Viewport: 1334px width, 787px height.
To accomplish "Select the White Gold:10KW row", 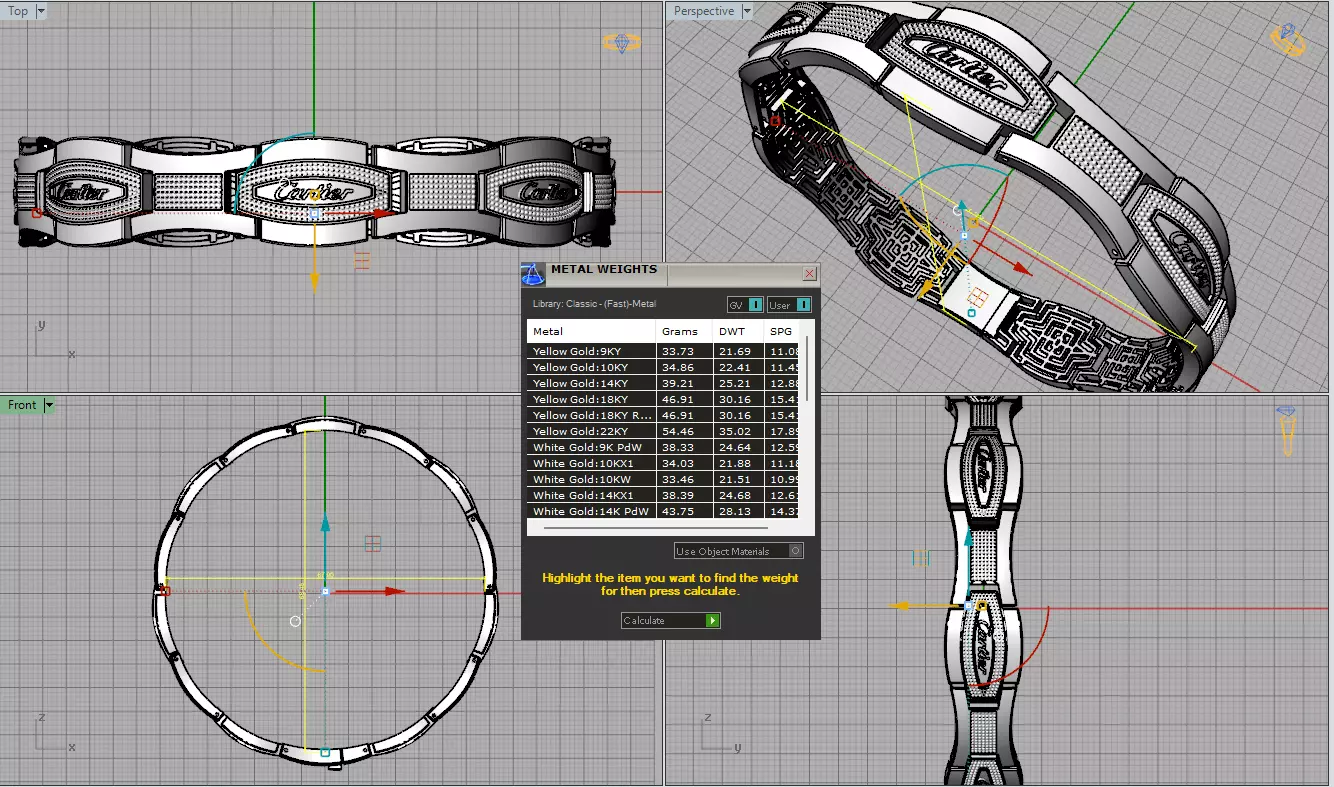I will point(662,479).
